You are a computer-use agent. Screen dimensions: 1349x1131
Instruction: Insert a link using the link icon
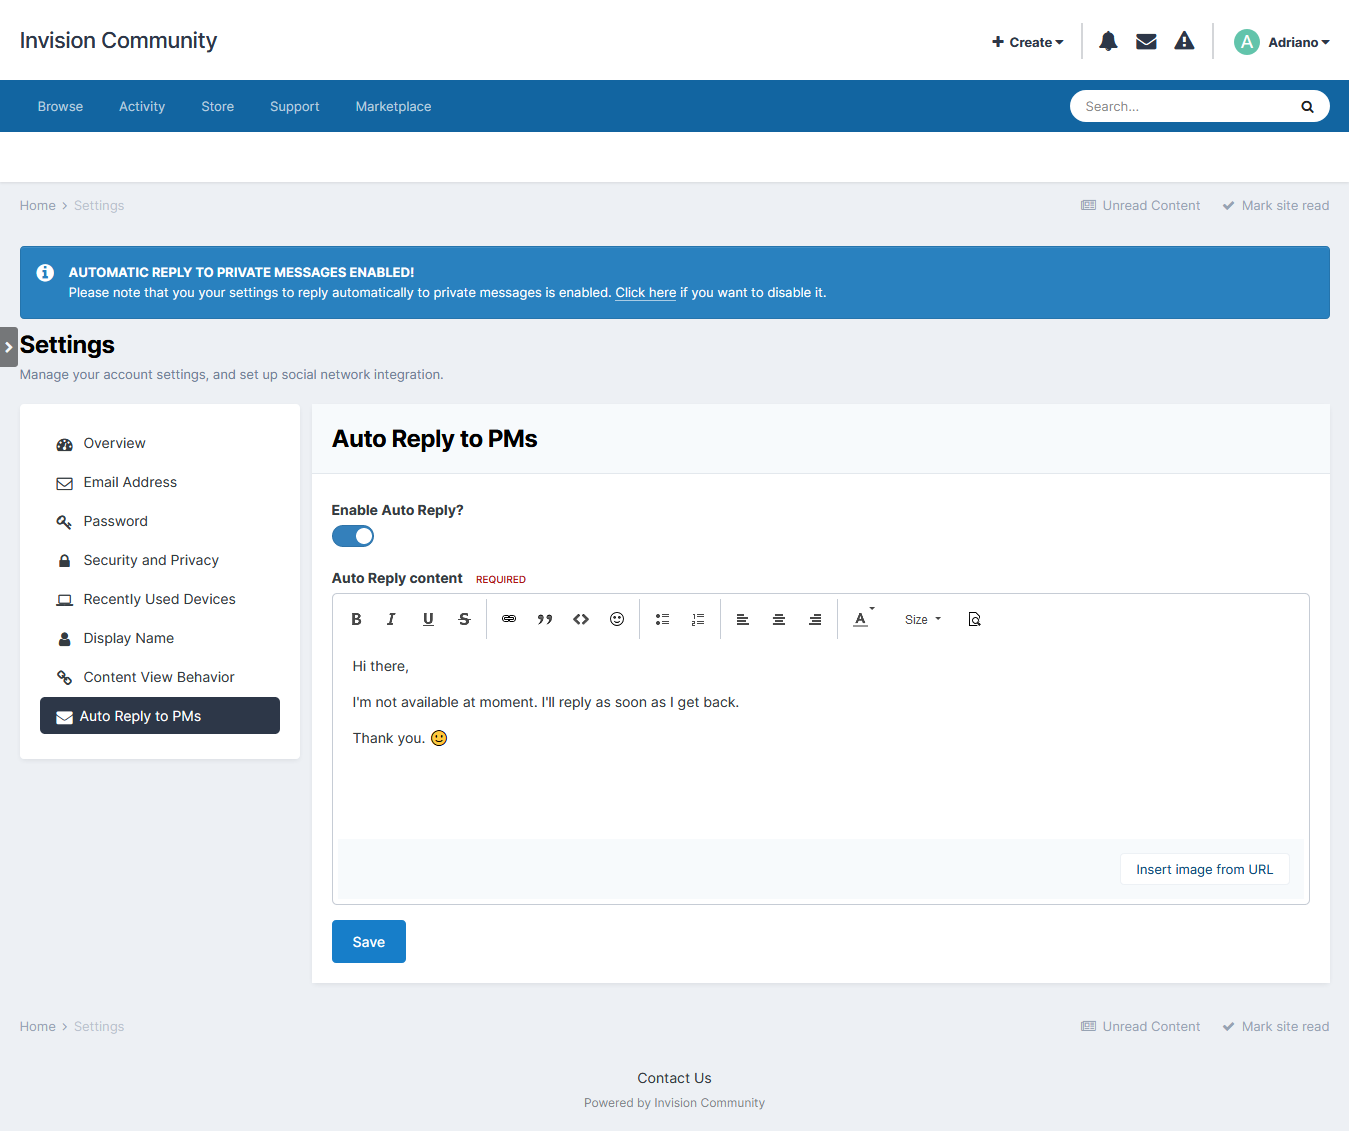(509, 619)
